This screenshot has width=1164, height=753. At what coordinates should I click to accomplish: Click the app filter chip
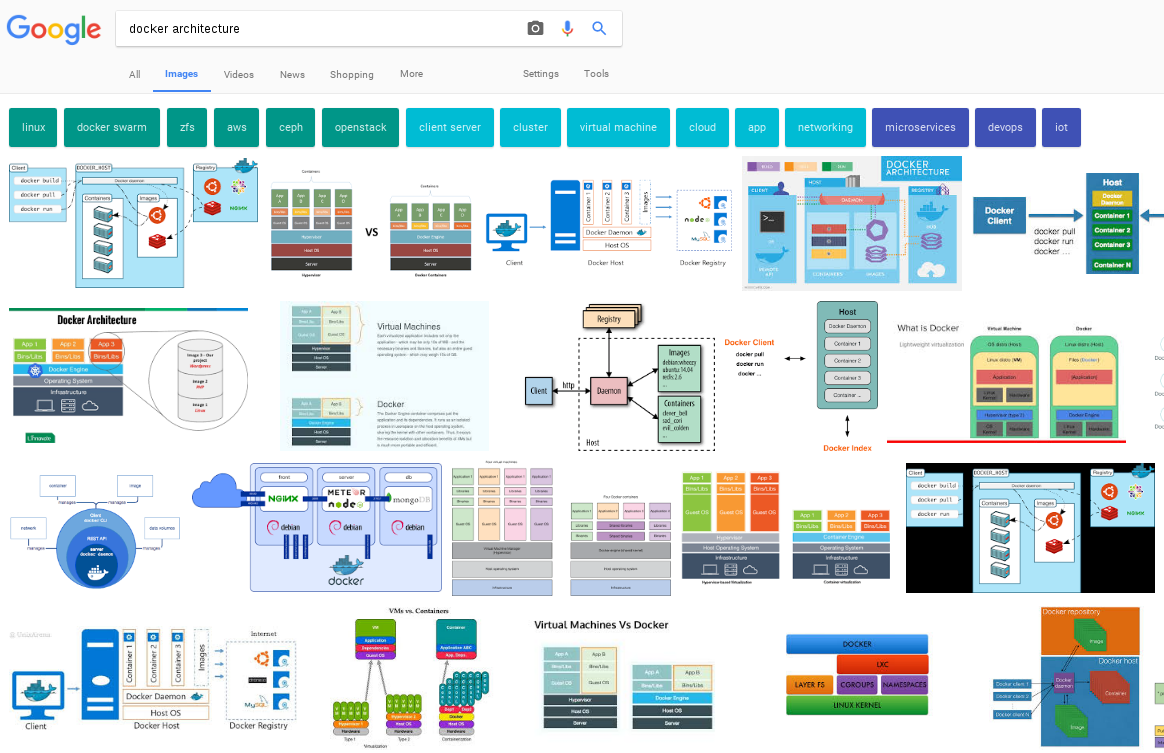coord(756,127)
